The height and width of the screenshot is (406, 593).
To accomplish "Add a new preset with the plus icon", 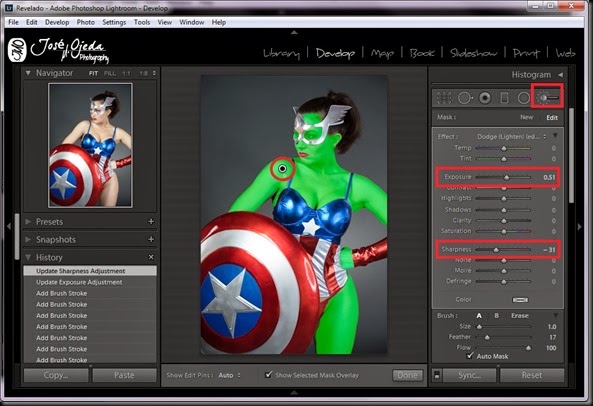I will [x=151, y=222].
